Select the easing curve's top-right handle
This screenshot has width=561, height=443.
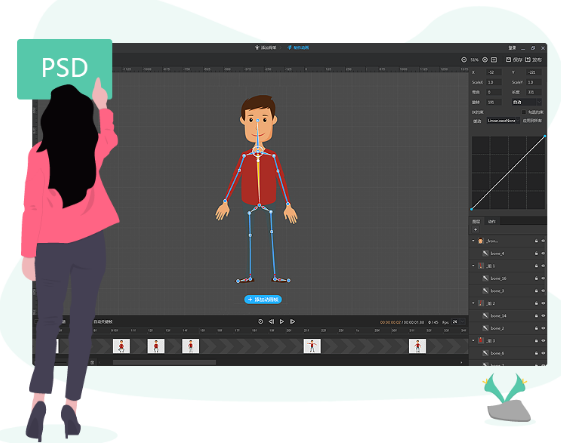(x=545, y=136)
